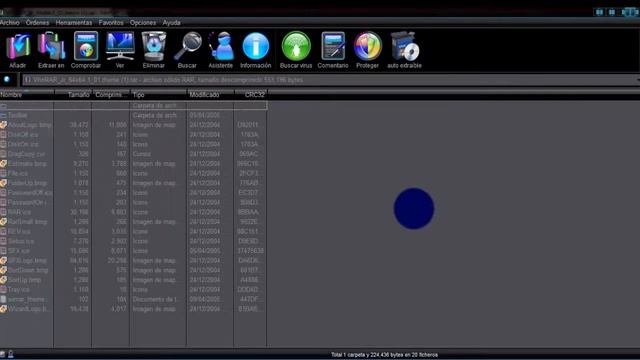This screenshot has height=360, width=640.
Task: Sort list by Tamaño column header
Action: pyautogui.click(x=73, y=95)
